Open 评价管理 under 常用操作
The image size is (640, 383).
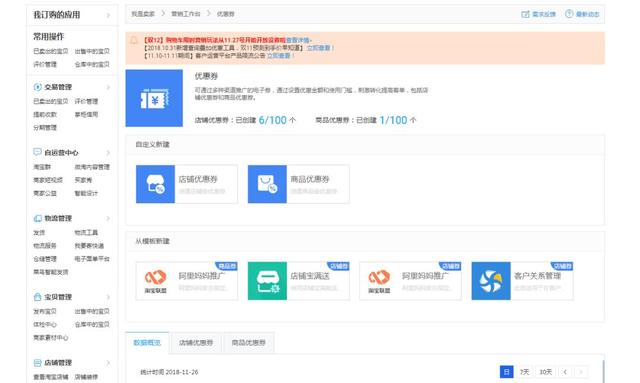[45, 65]
